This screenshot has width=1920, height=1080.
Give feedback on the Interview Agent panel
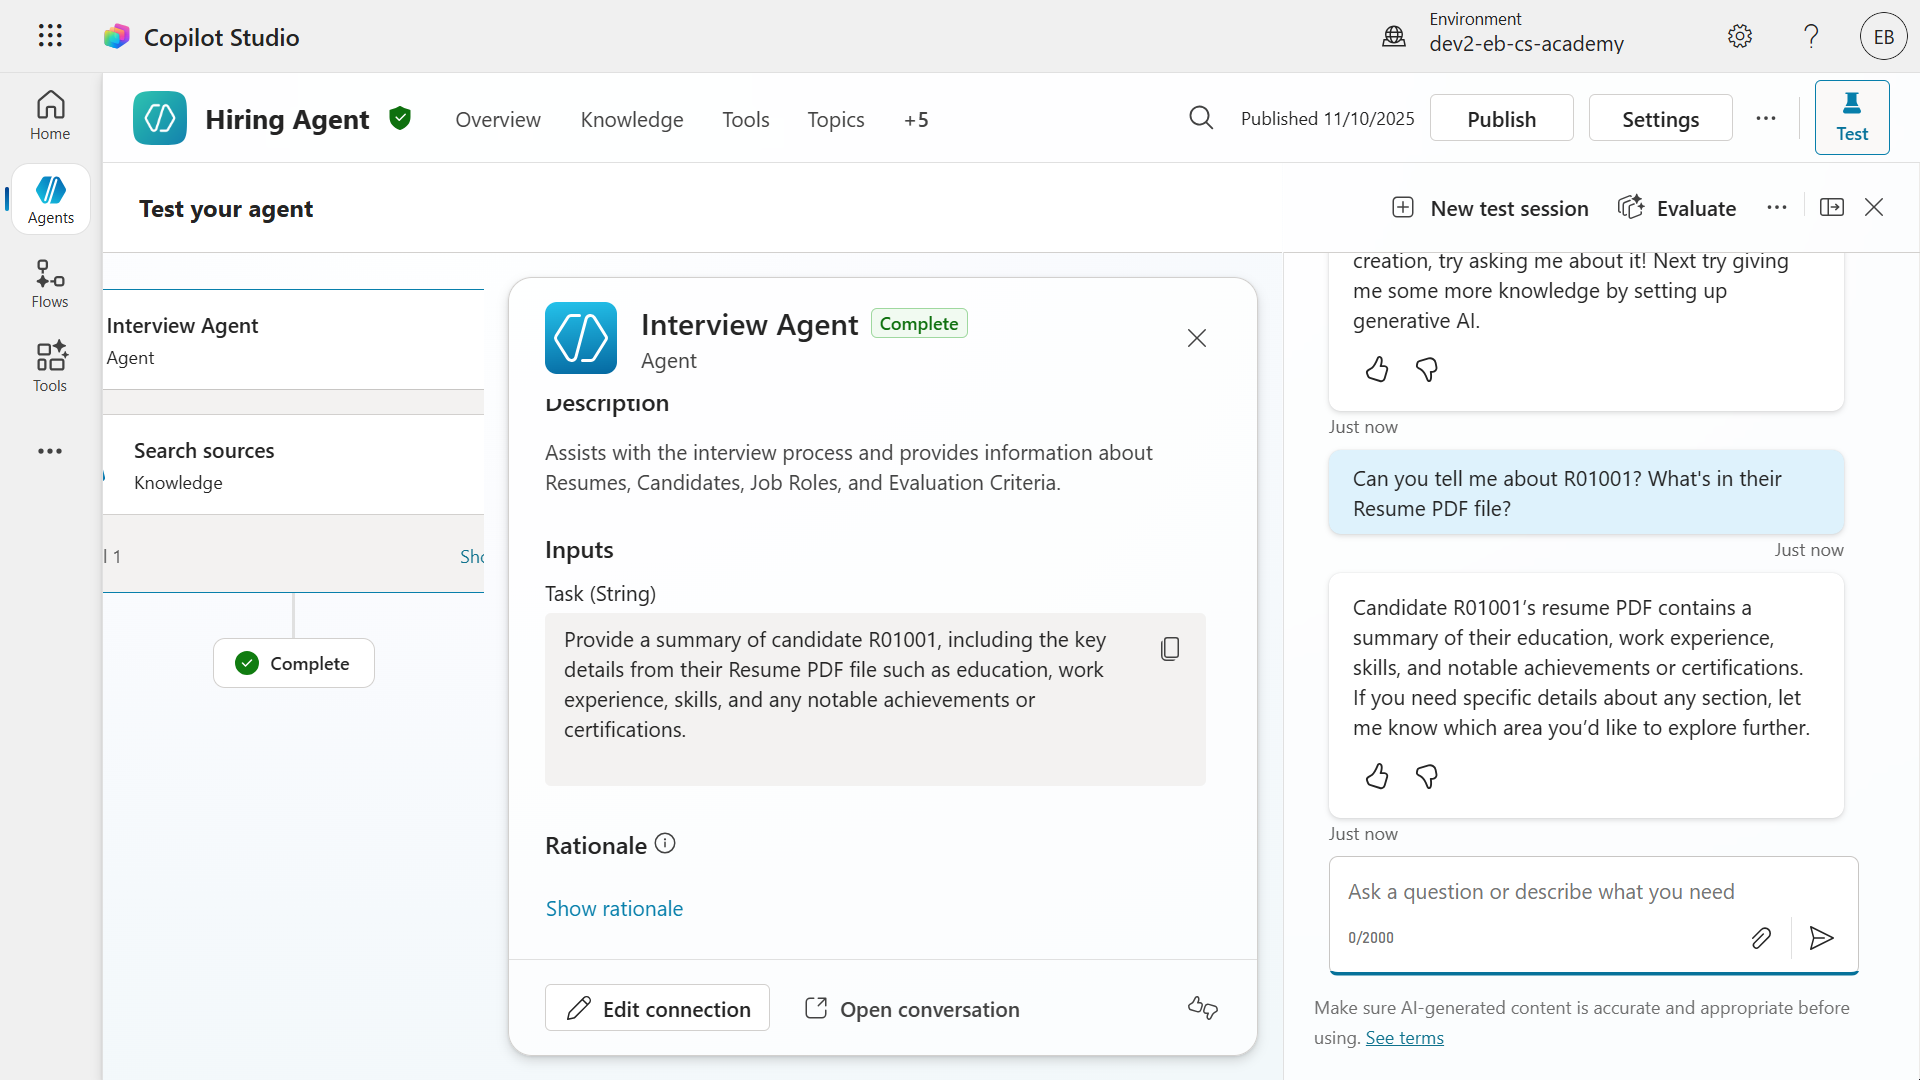1203,1008
